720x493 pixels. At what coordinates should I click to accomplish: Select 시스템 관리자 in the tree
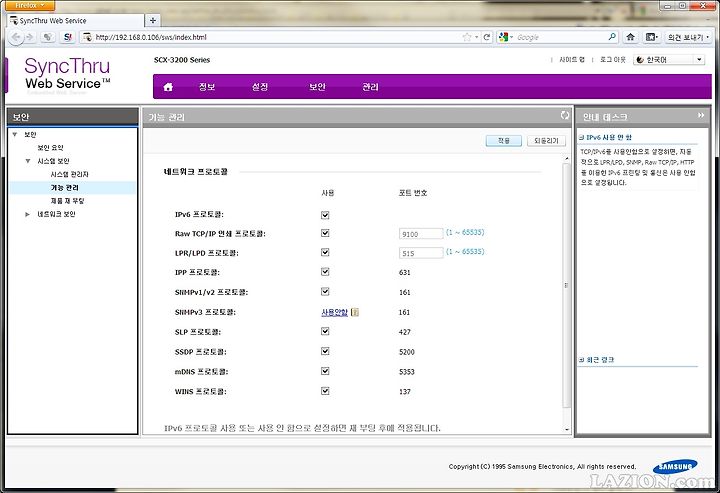69,174
